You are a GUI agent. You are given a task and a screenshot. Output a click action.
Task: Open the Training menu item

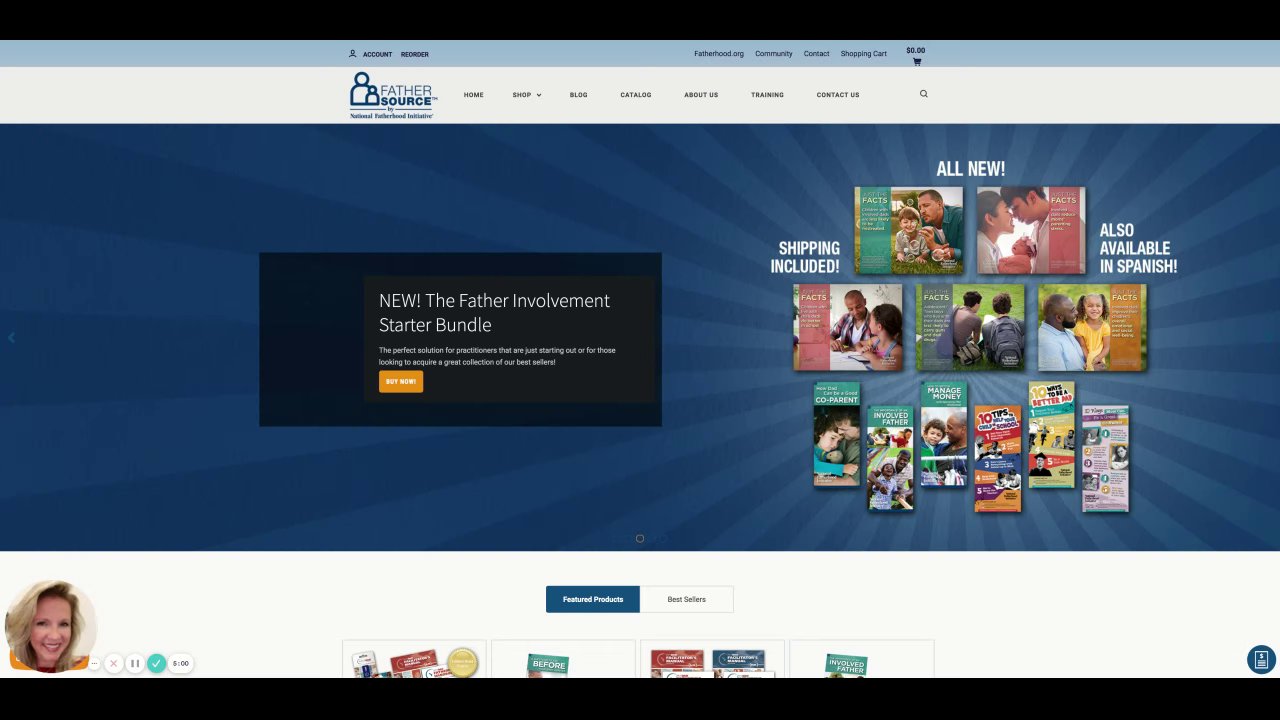click(767, 95)
